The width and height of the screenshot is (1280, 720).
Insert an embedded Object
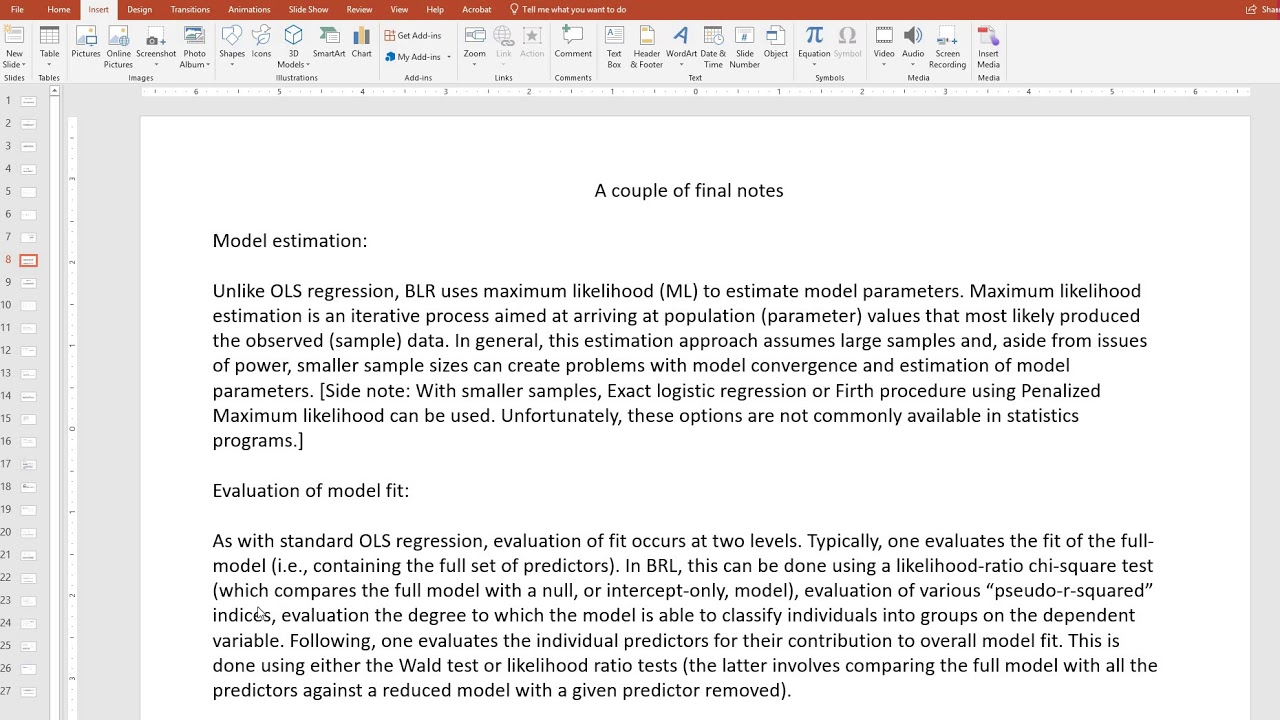coord(776,42)
